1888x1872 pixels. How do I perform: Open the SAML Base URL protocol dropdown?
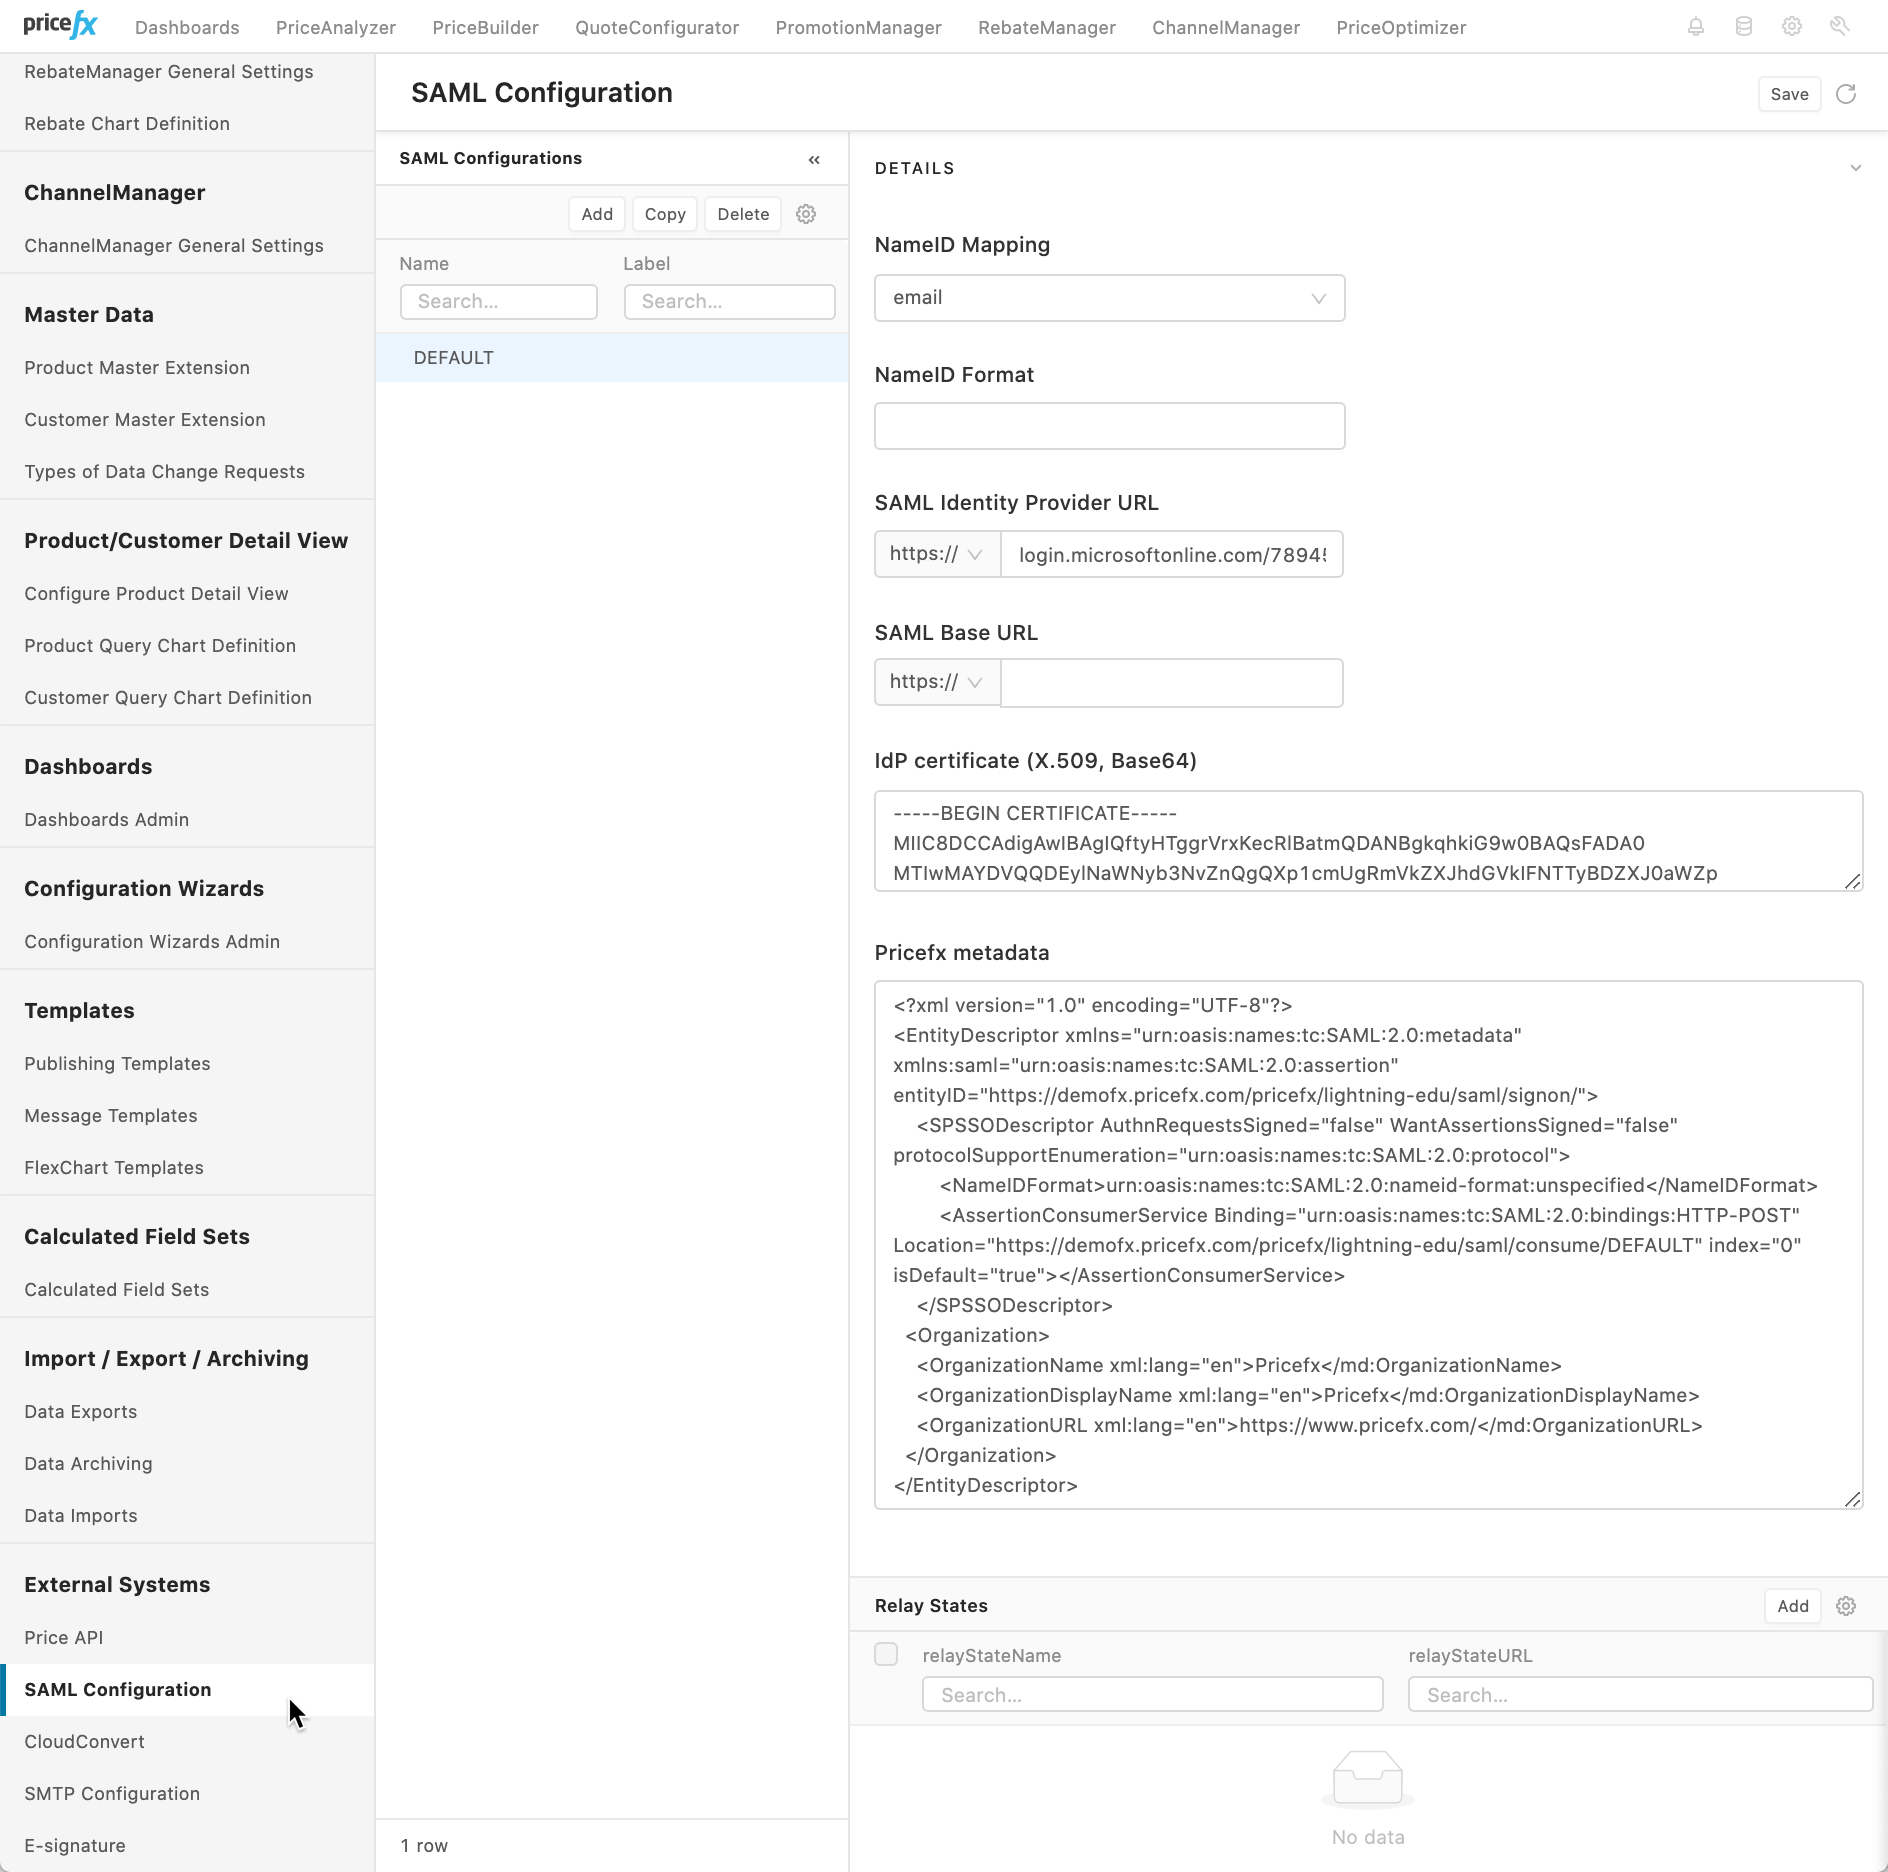tap(936, 682)
